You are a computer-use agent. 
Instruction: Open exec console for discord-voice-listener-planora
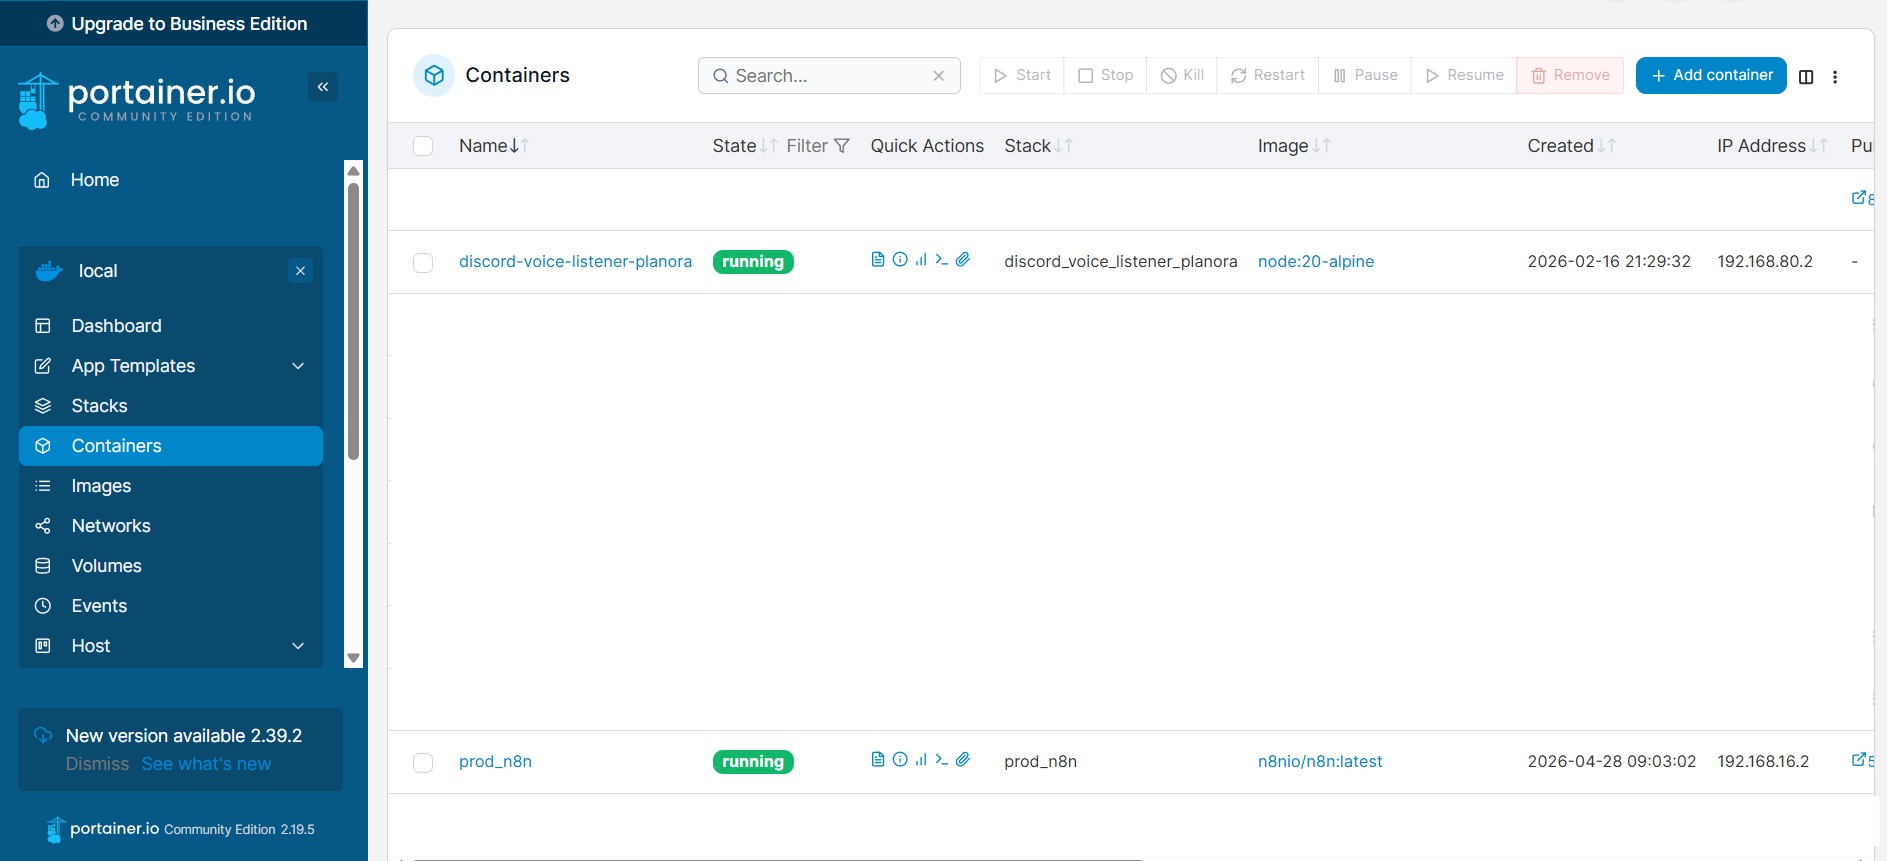[942, 260]
